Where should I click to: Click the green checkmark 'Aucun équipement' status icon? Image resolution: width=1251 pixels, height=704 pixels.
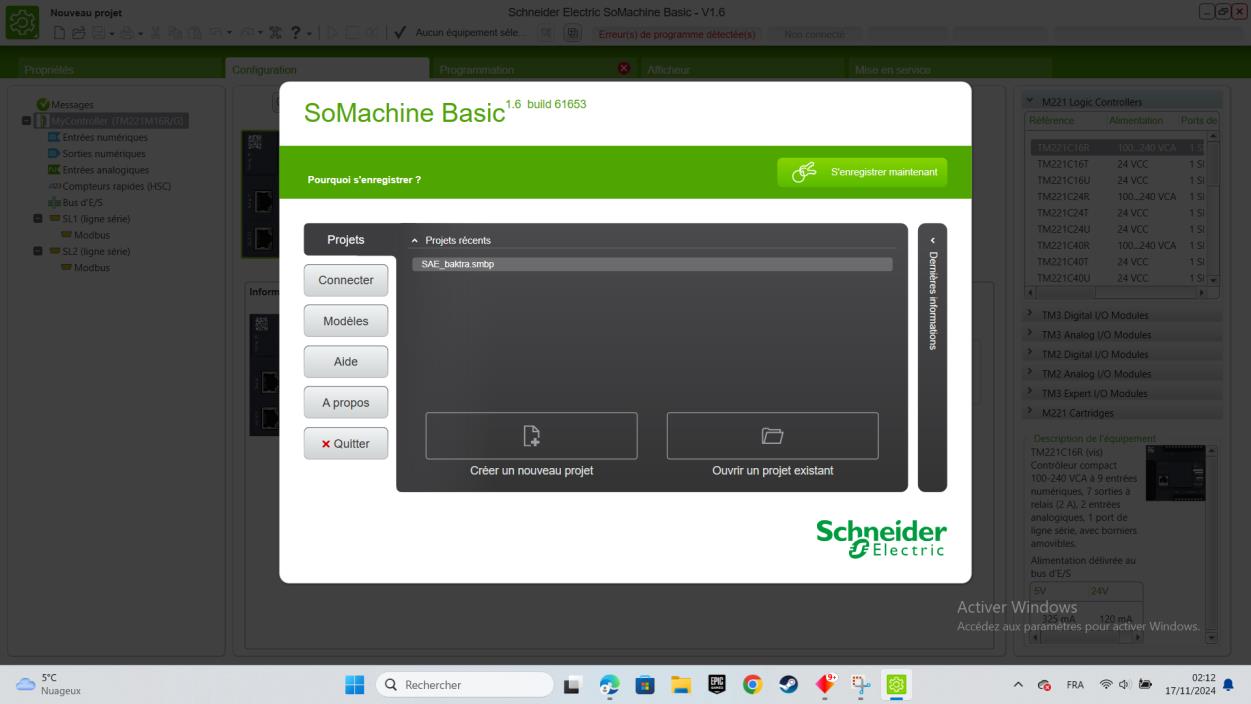coord(399,31)
